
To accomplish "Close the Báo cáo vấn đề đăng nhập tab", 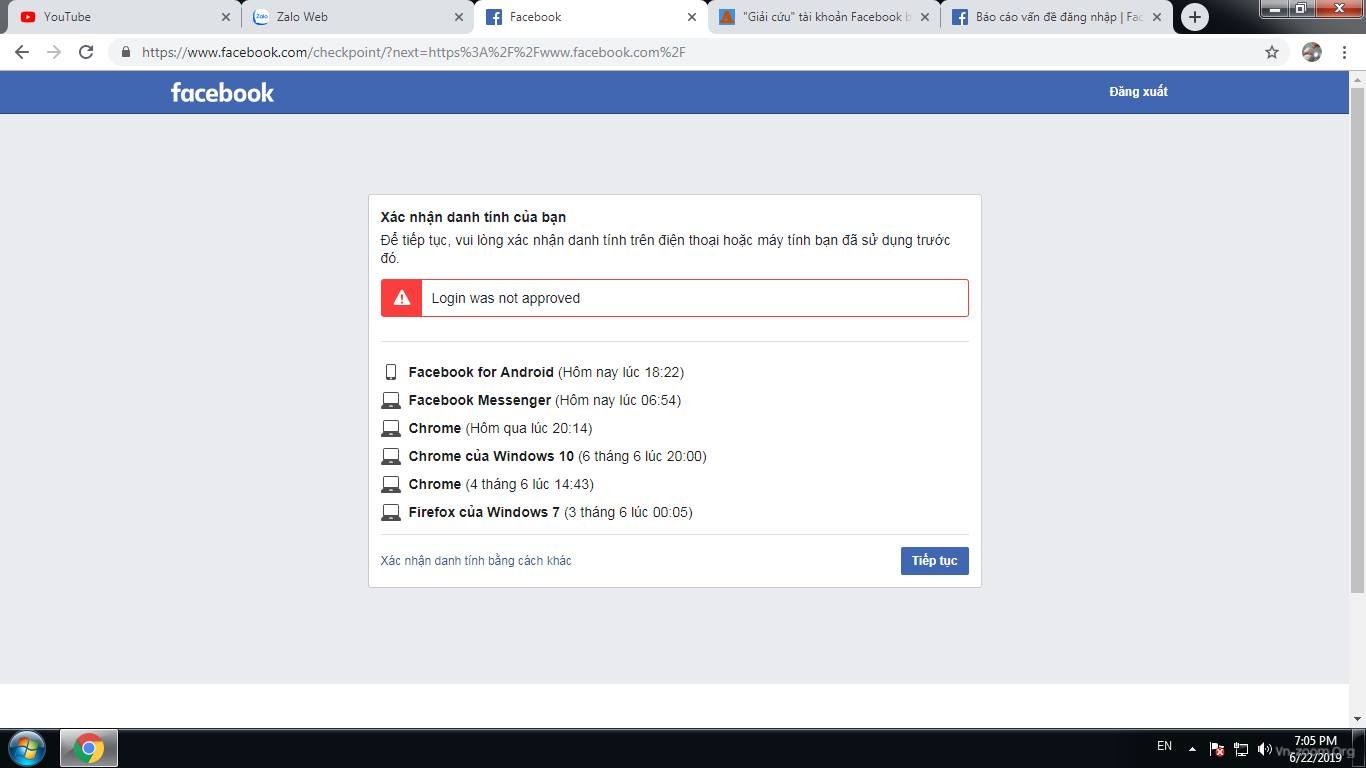I will click(x=1157, y=17).
